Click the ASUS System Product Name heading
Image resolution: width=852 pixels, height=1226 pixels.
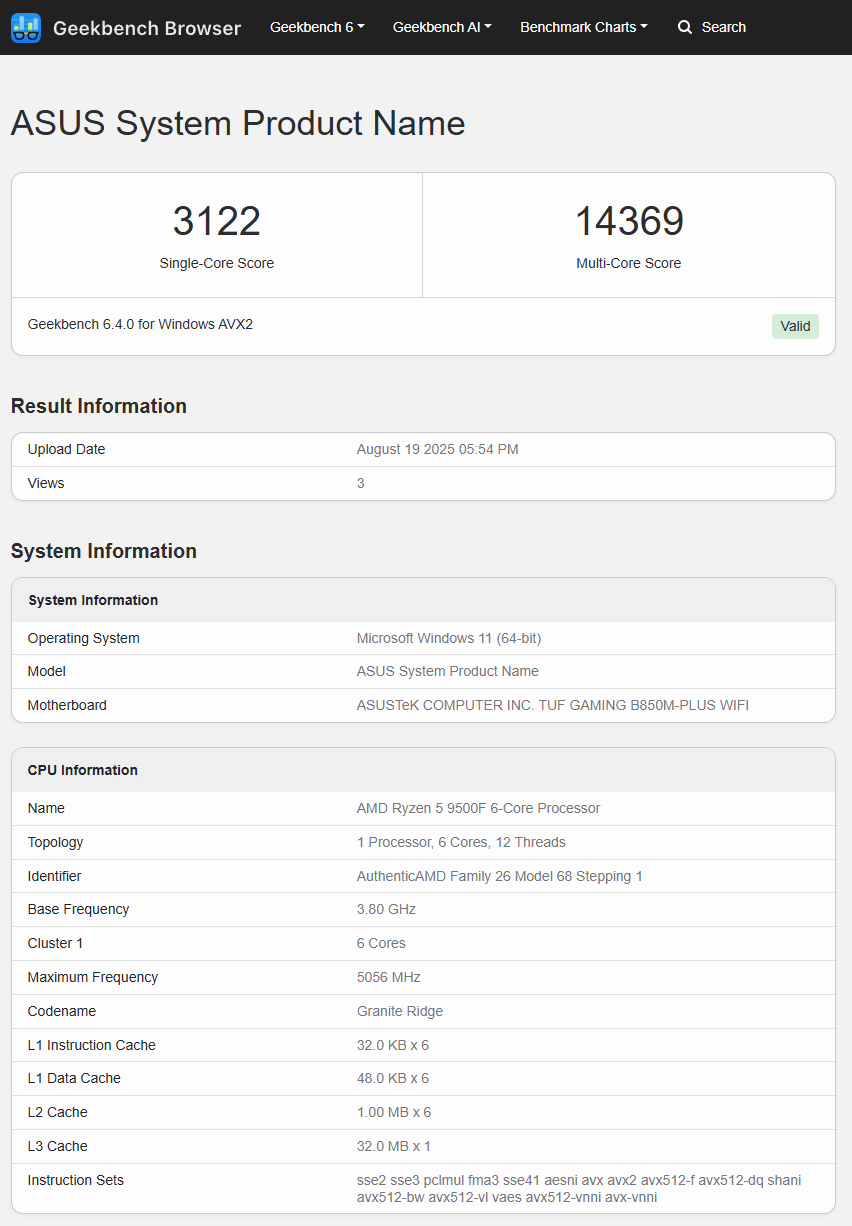237,123
